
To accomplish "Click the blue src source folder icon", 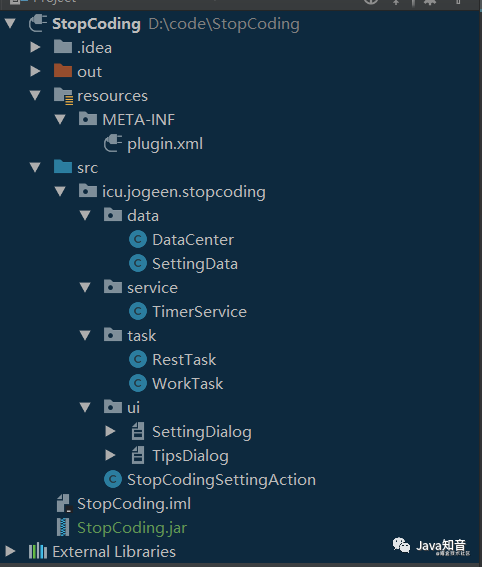I will pos(63,167).
